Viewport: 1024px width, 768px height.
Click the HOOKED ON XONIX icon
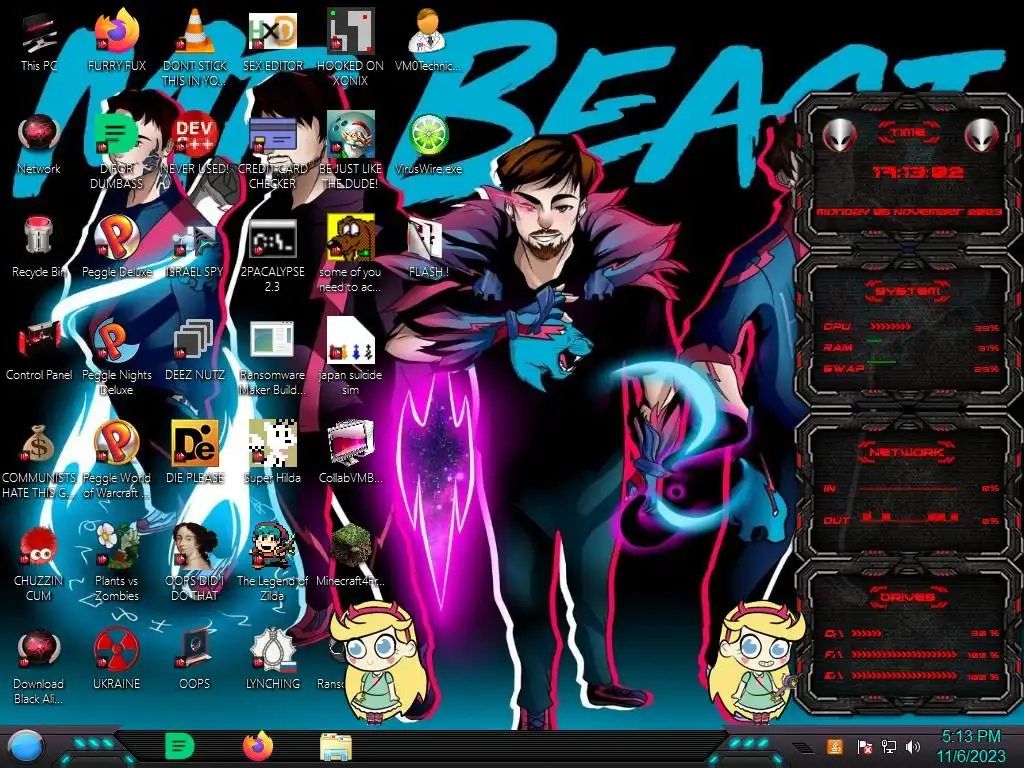[x=351, y=48]
